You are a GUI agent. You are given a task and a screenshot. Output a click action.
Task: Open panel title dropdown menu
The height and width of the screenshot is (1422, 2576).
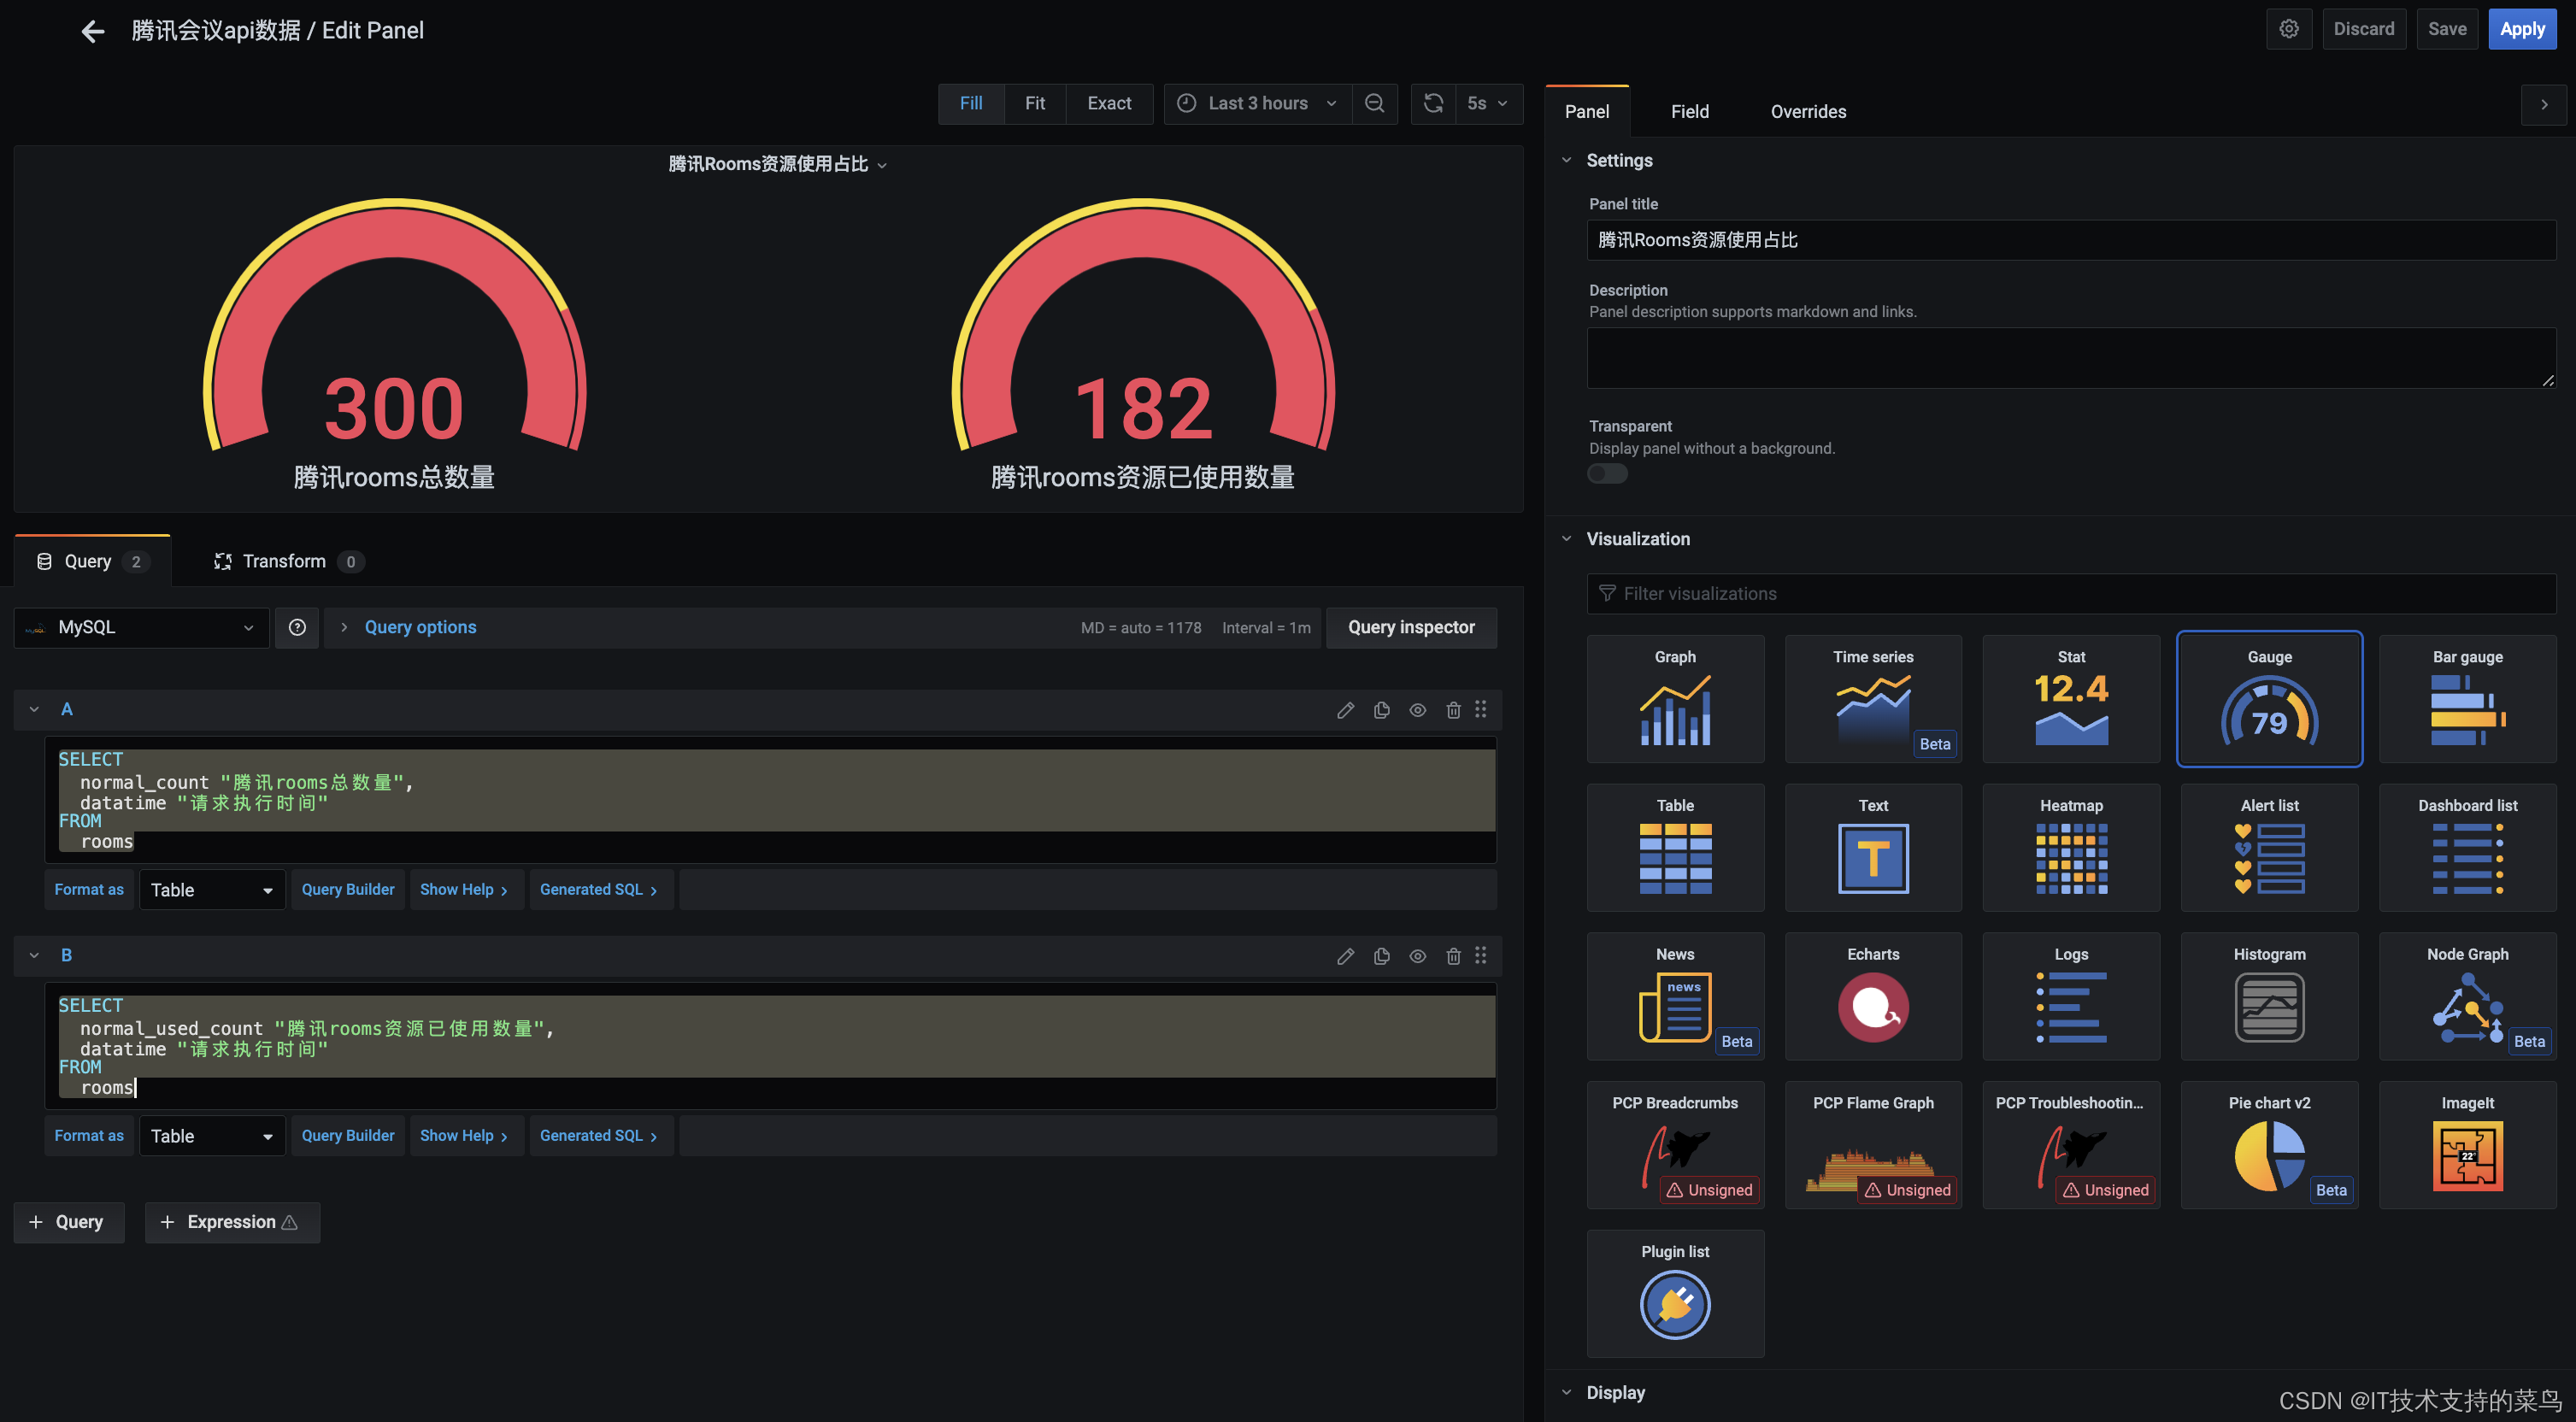click(x=778, y=163)
